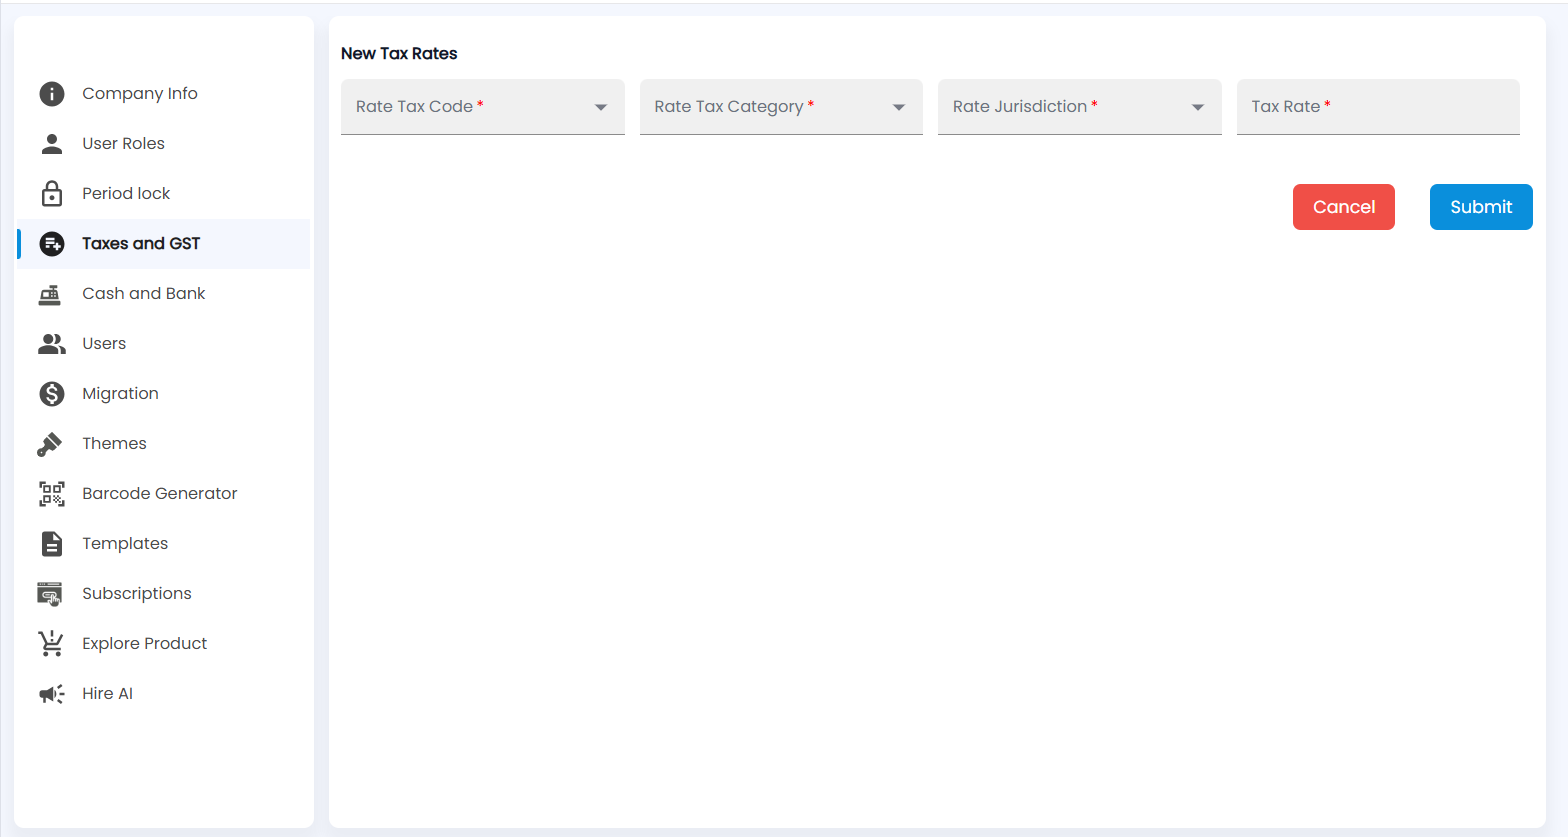Open the User Roles section
This screenshot has height=837, width=1568.
164,144
